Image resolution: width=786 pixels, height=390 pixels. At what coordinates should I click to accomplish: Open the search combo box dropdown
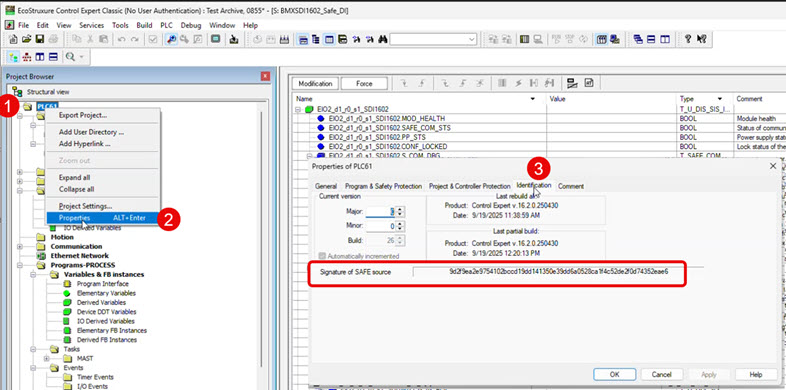pos(472,39)
